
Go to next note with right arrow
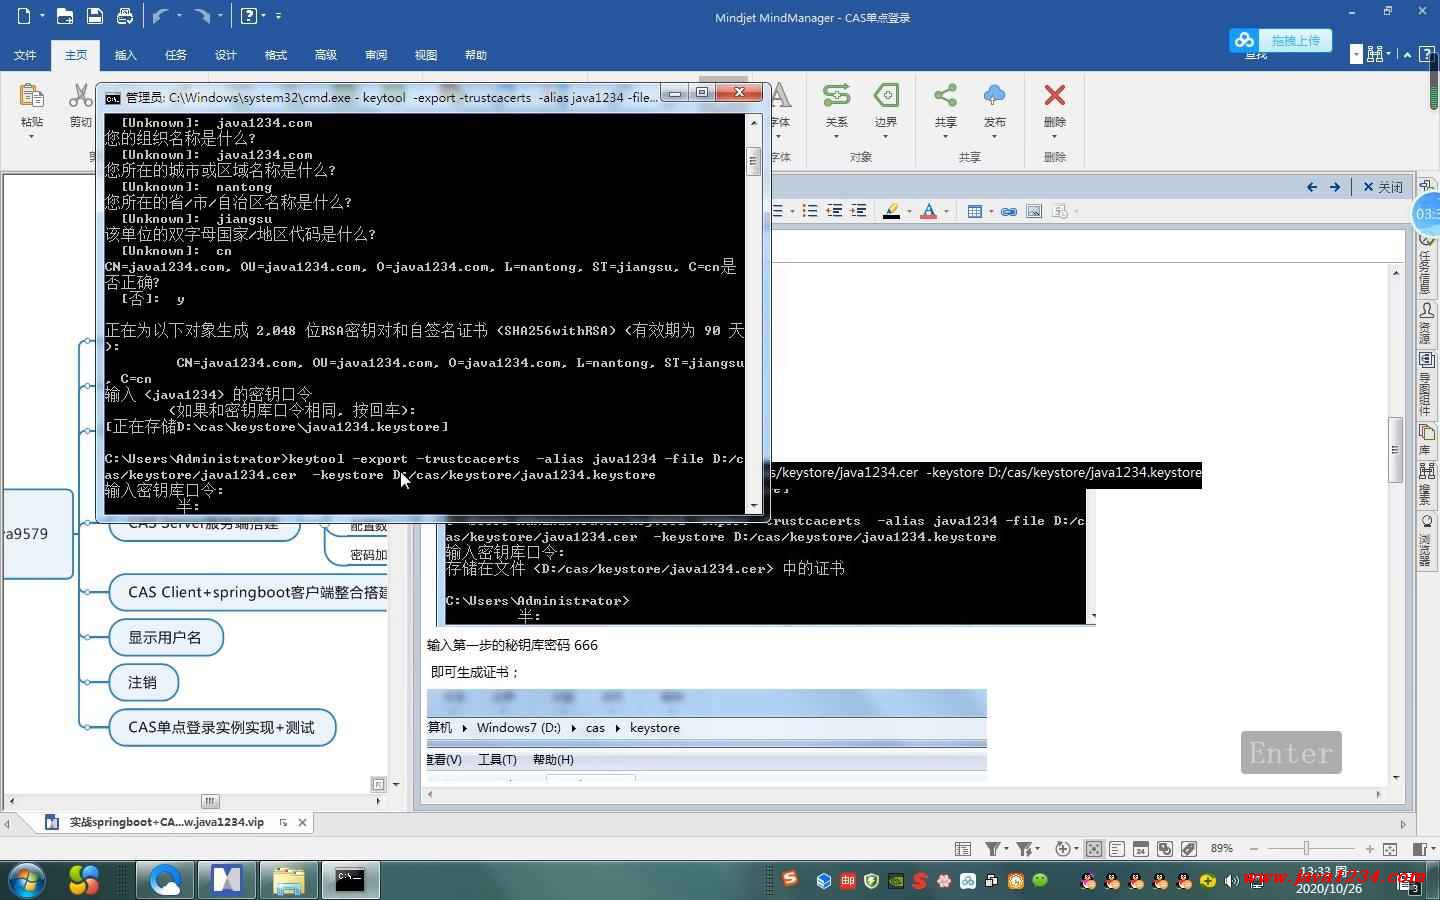[1335, 187]
